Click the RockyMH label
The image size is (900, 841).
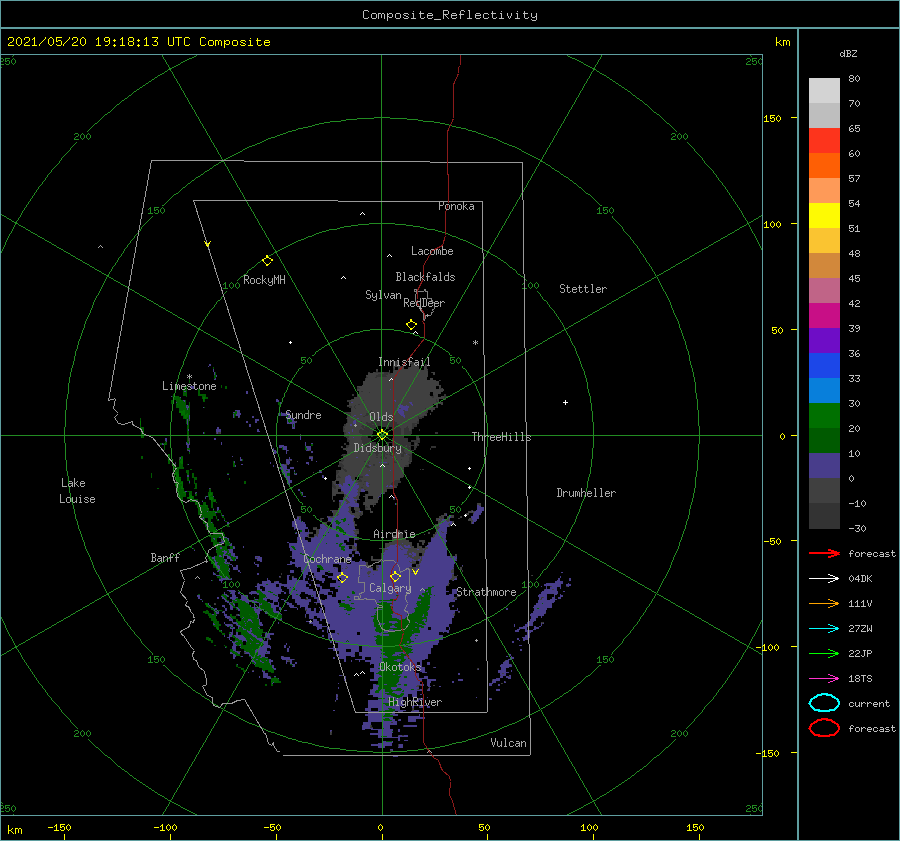point(264,280)
